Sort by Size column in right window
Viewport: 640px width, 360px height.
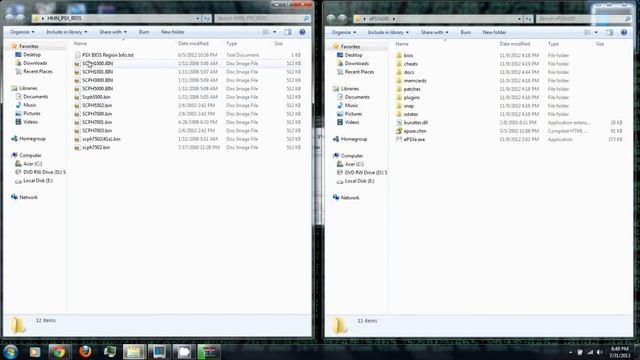pyautogui.click(x=600, y=44)
